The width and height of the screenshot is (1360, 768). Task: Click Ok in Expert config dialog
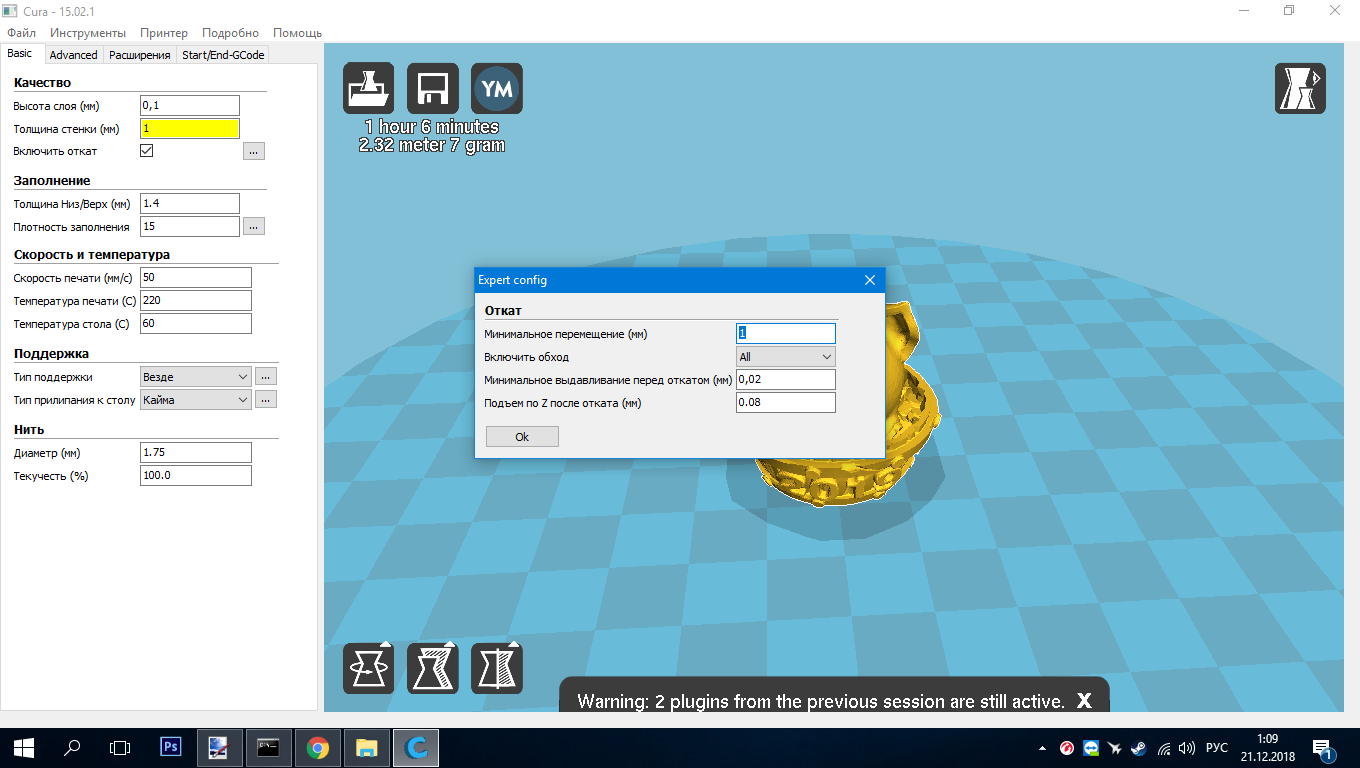[522, 437]
